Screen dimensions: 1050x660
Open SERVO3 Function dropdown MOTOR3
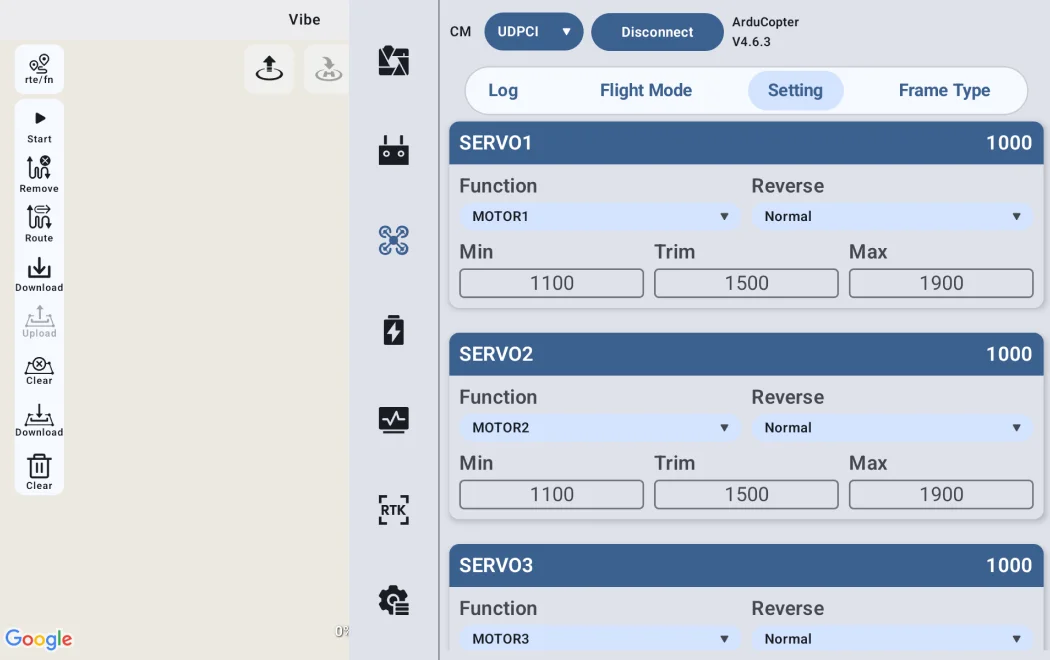(600, 639)
